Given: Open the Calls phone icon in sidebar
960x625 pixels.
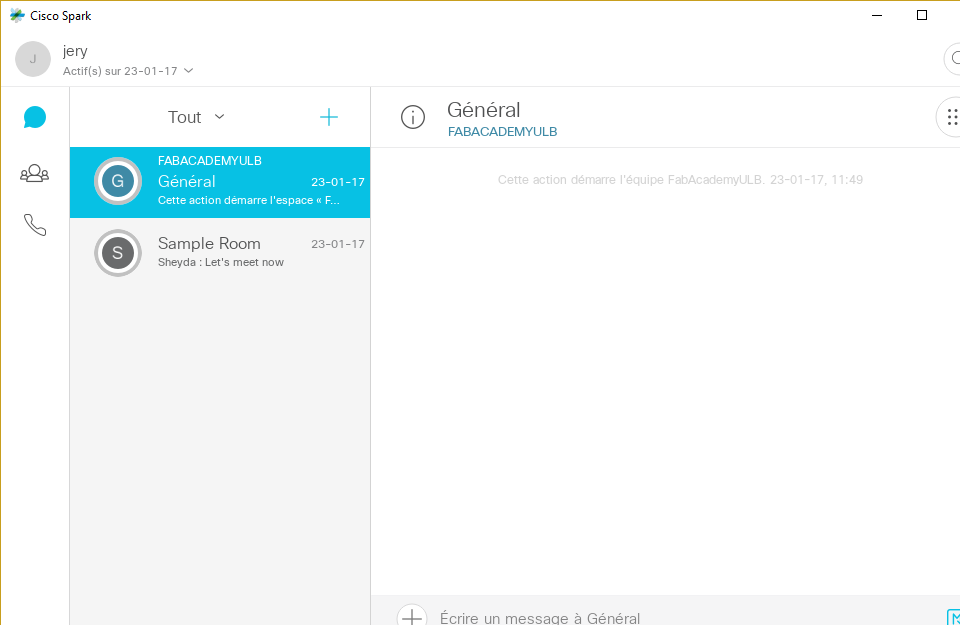Looking at the screenshot, I should click(35, 225).
